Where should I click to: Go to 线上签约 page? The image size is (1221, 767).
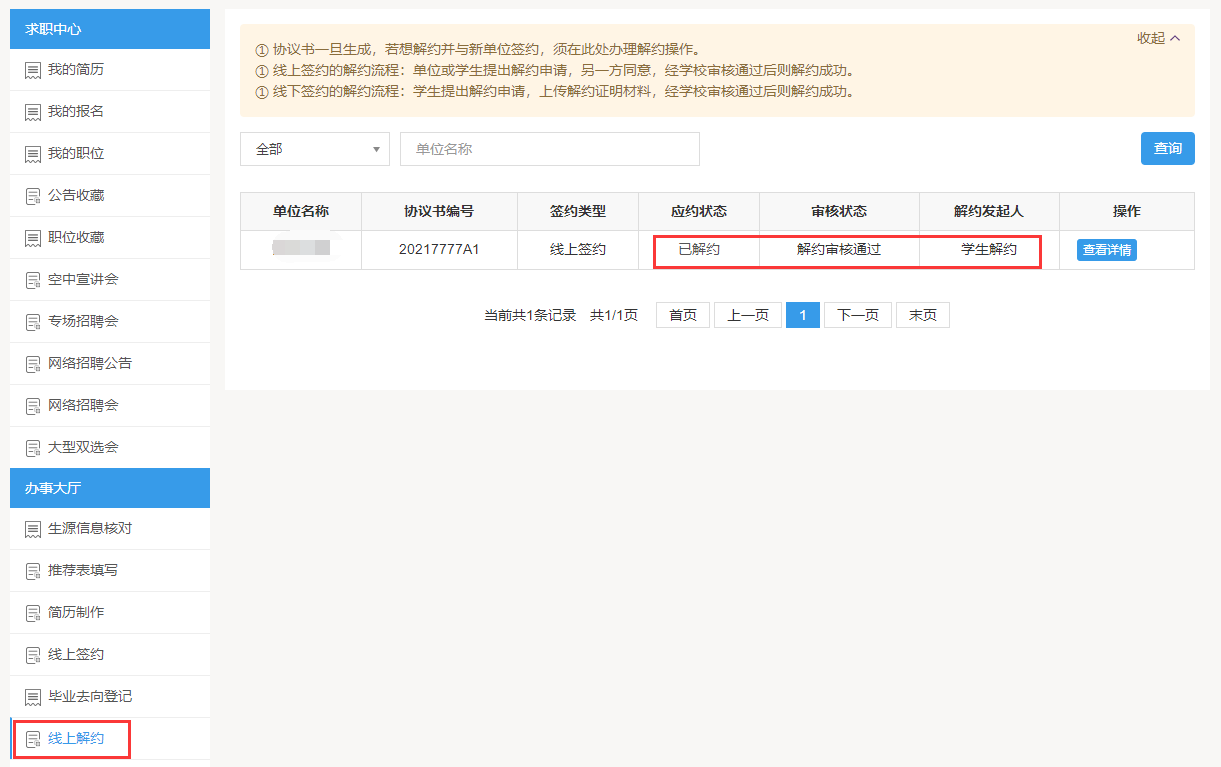click(x=110, y=655)
